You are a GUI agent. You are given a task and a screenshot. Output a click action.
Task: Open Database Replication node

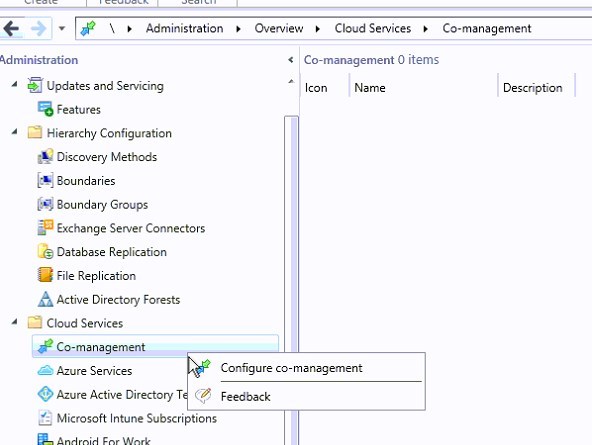[x=111, y=252]
